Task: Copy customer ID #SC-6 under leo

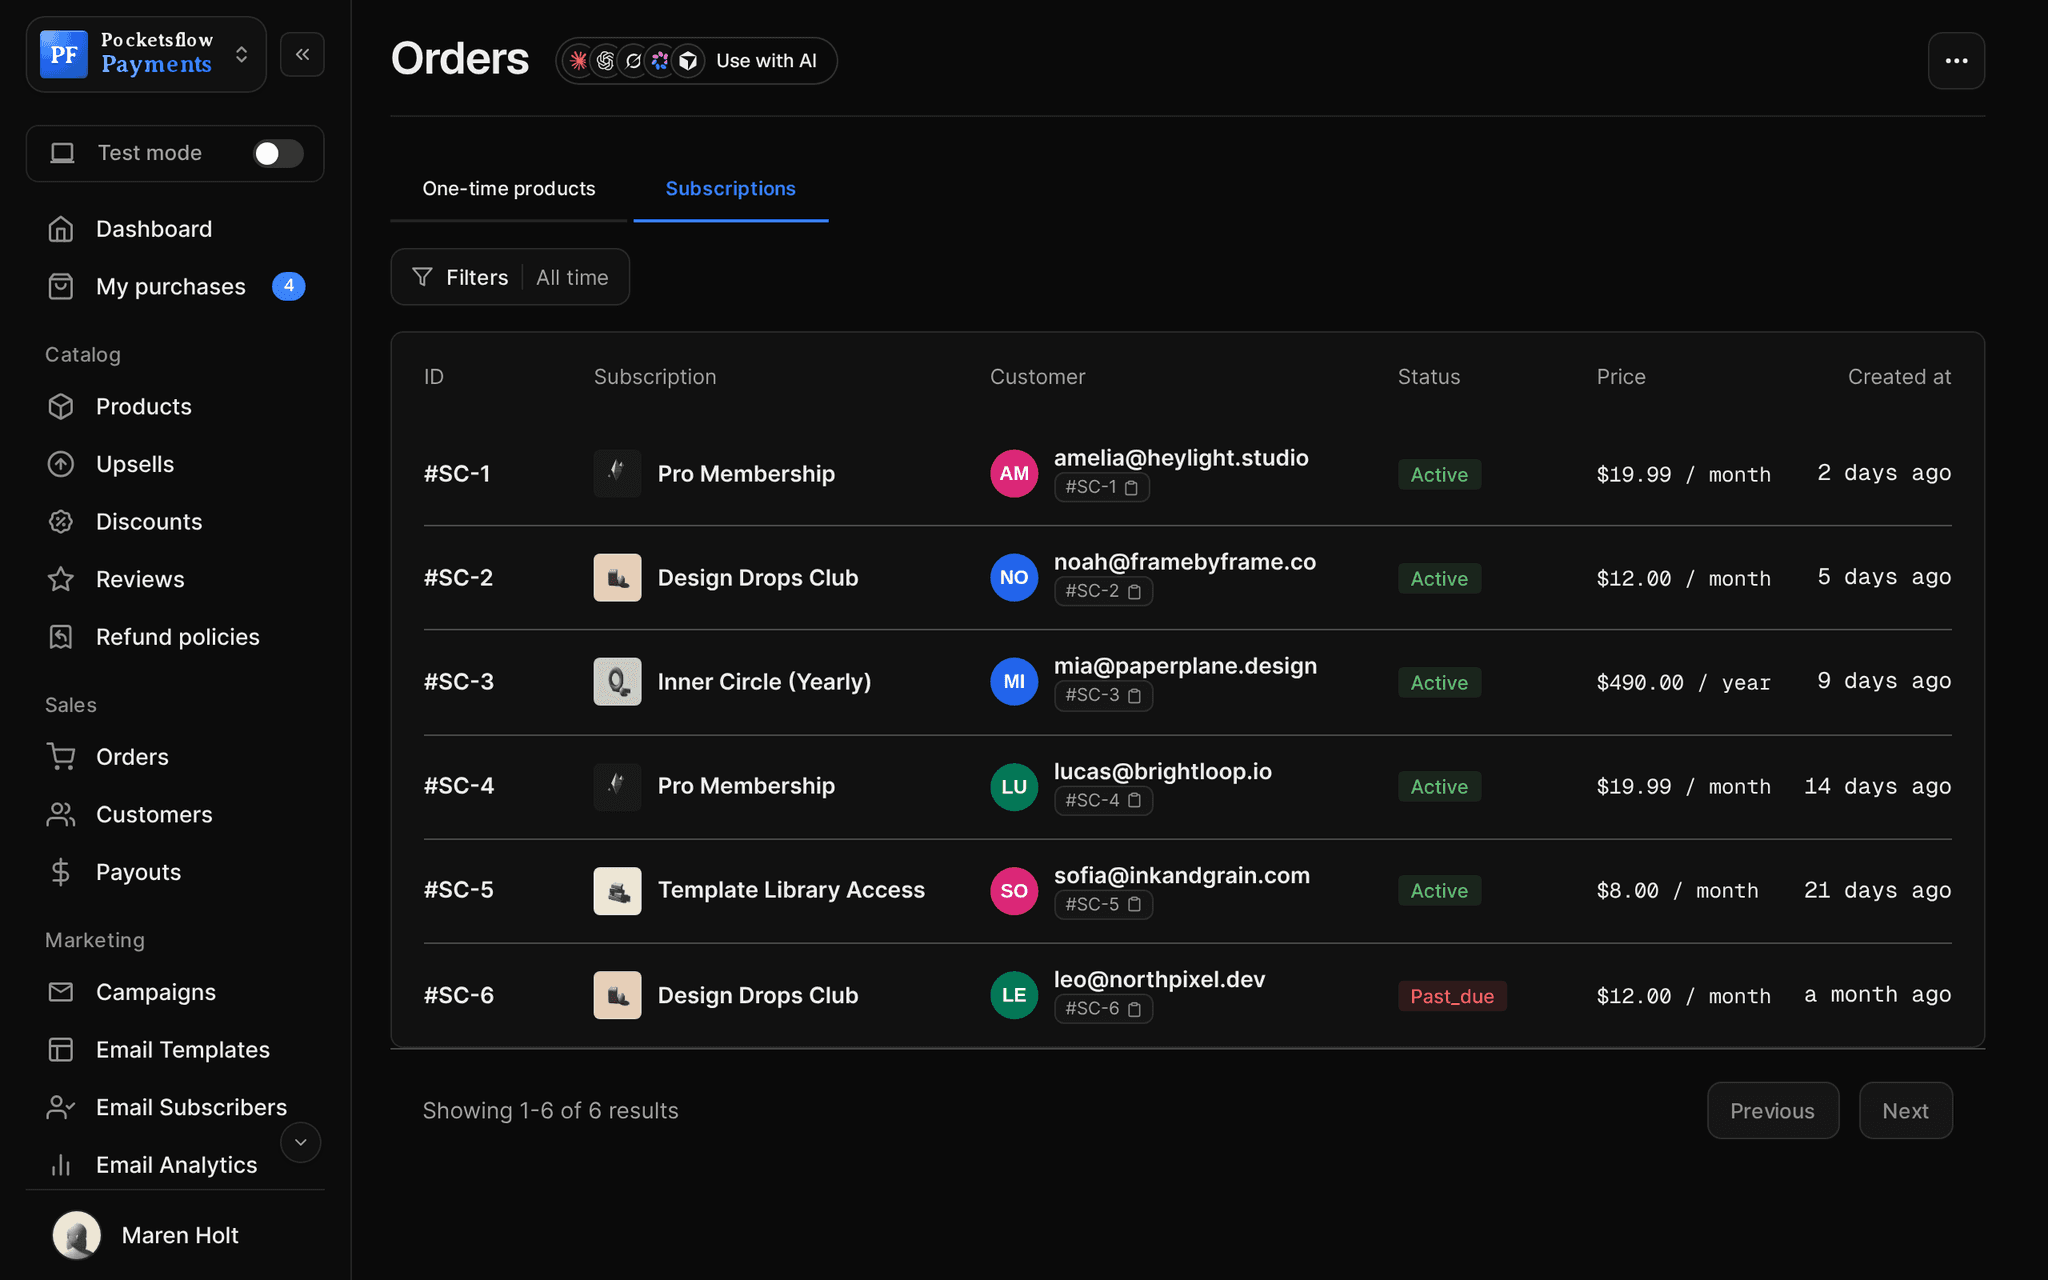Action: tap(1135, 1010)
